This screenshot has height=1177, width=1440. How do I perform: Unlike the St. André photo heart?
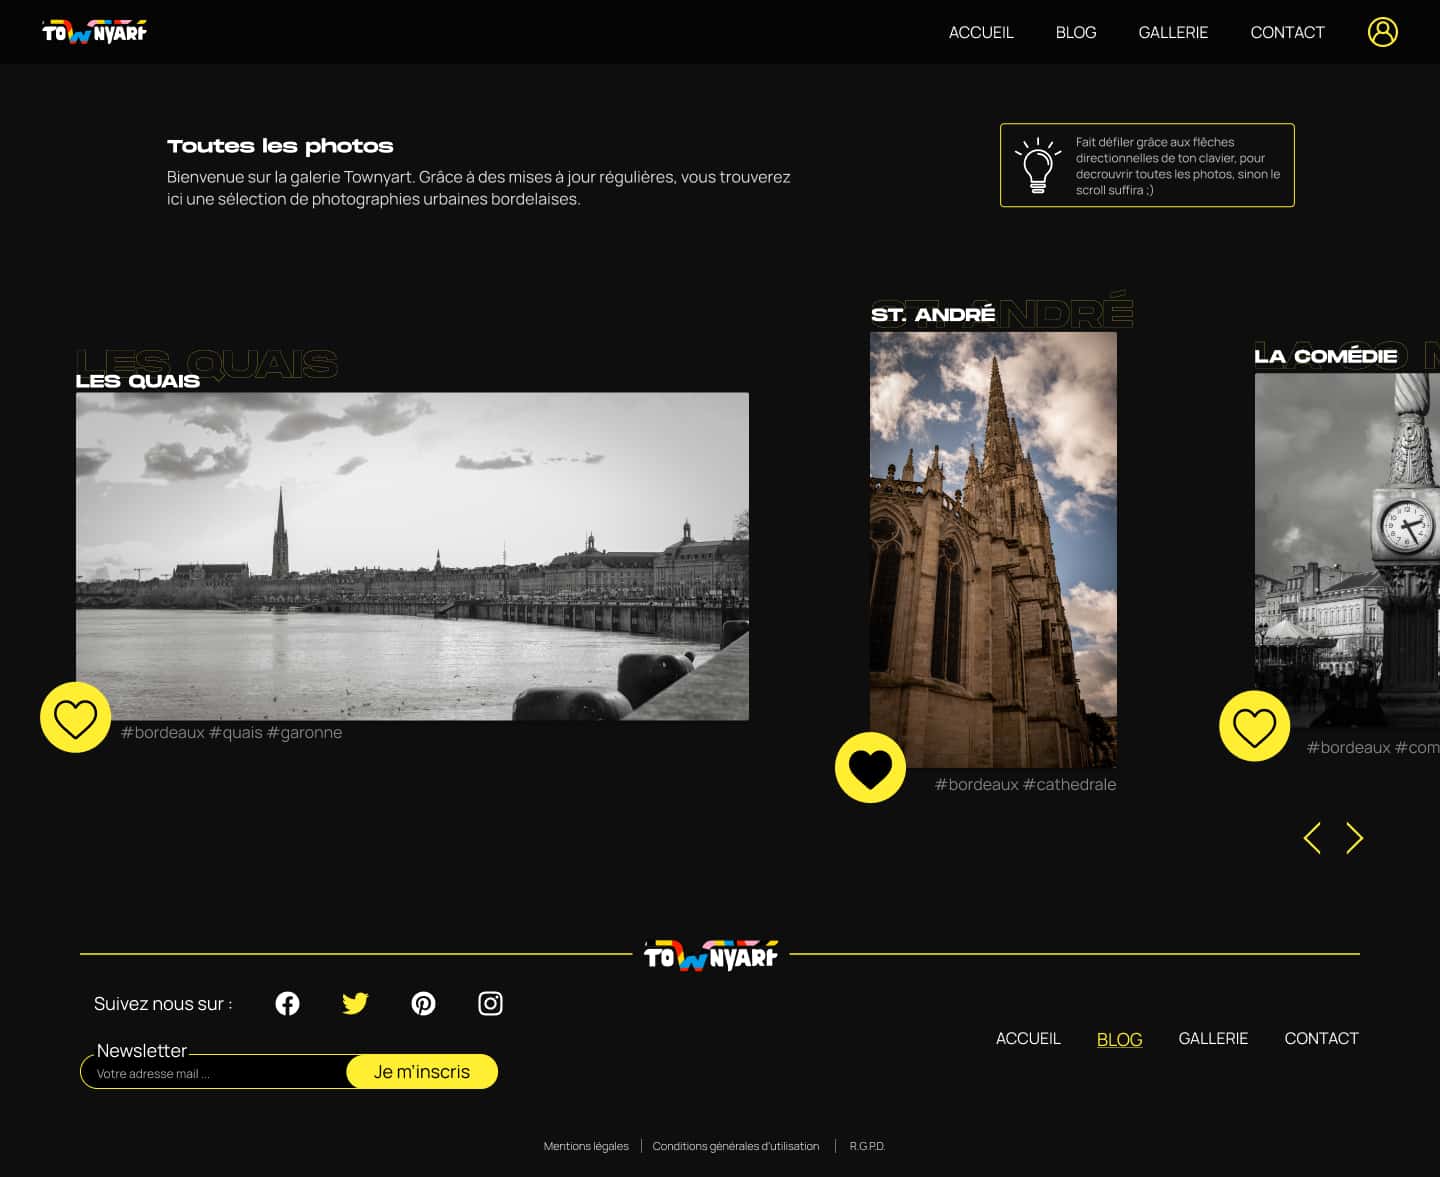click(x=870, y=767)
